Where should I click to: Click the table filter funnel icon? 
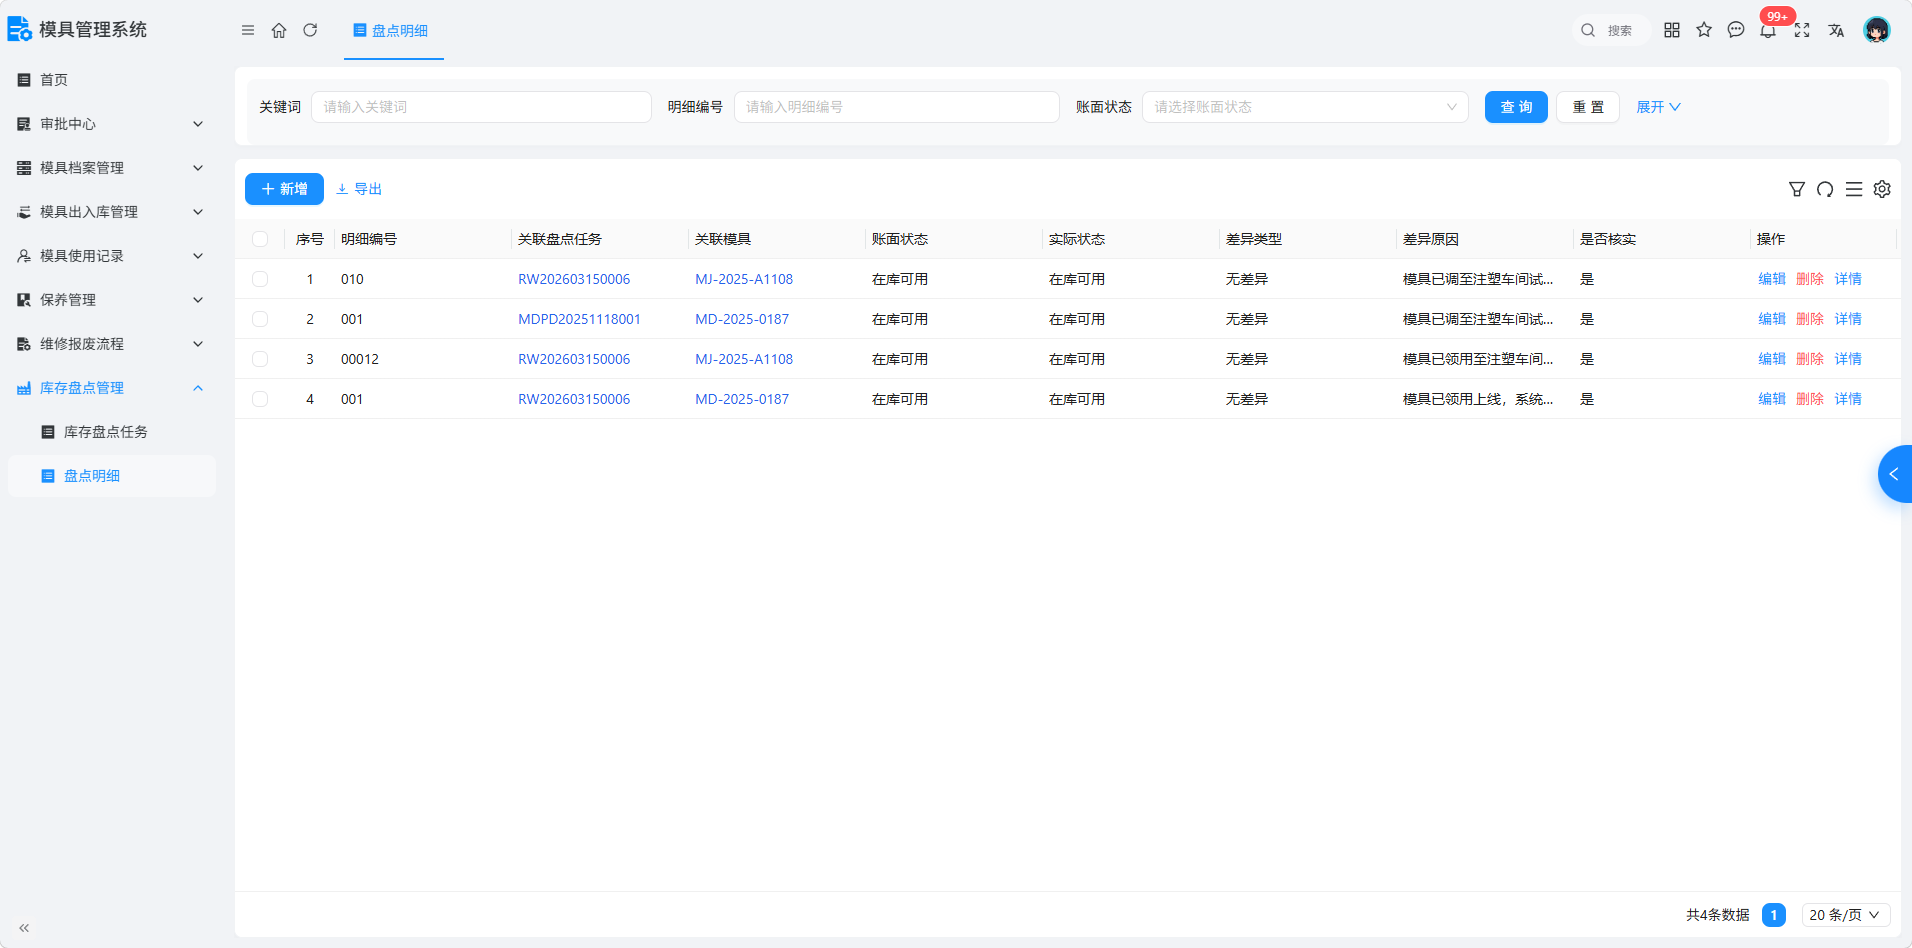(x=1797, y=189)
